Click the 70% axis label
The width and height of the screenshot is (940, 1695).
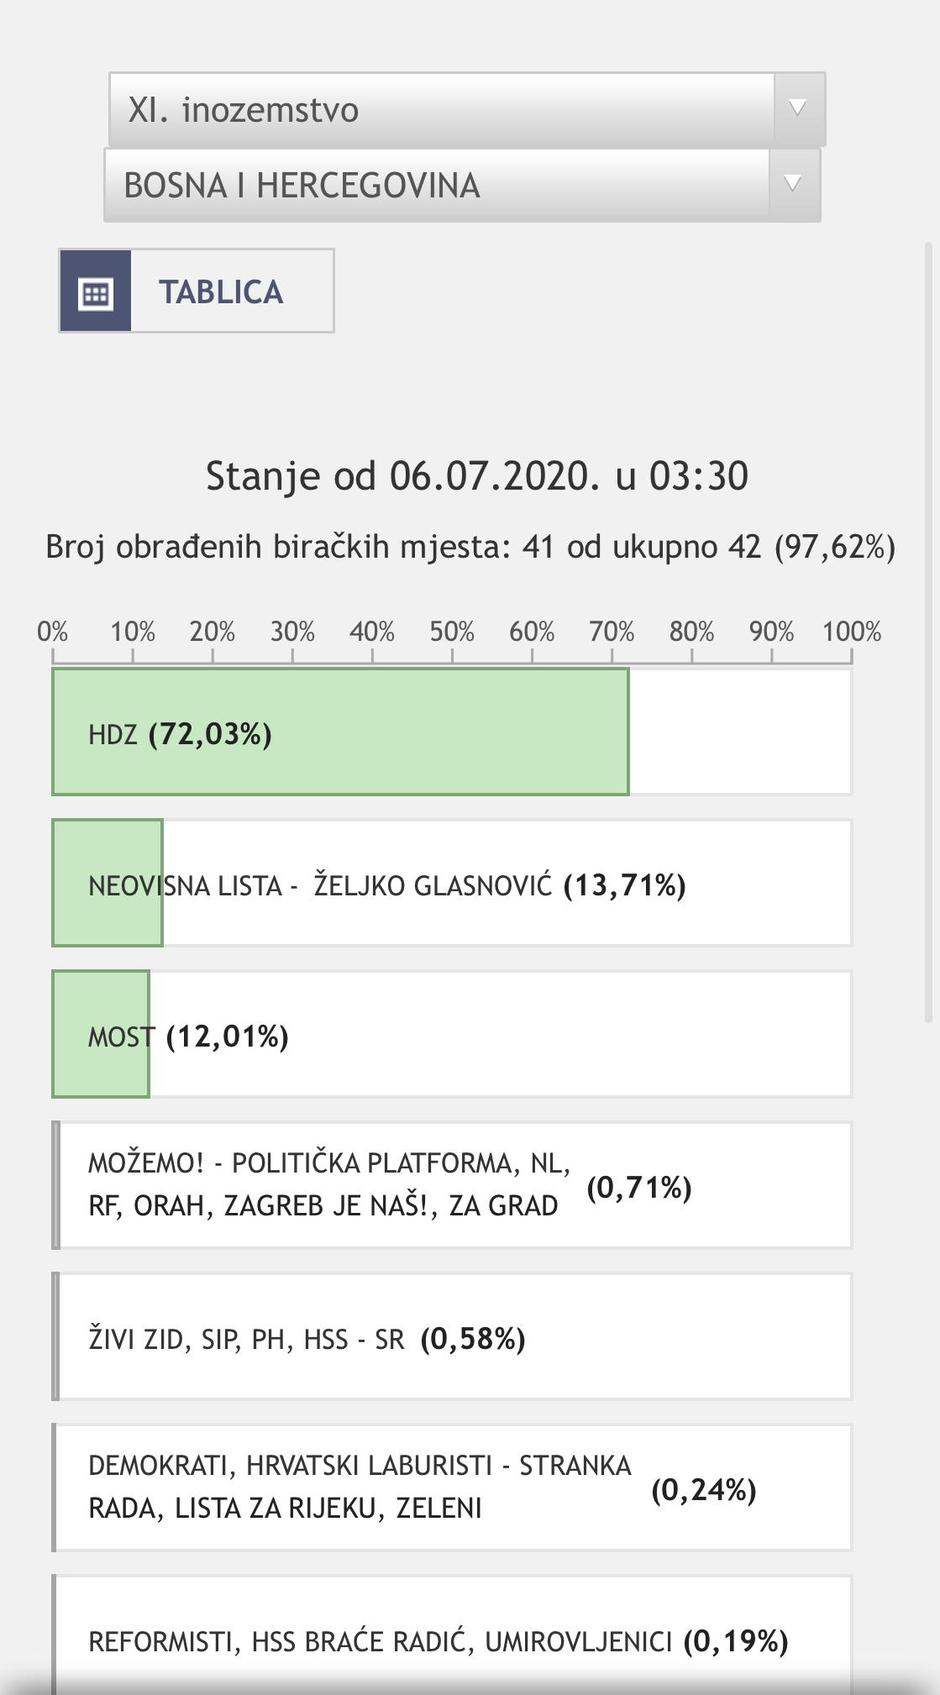click(612, 632)
